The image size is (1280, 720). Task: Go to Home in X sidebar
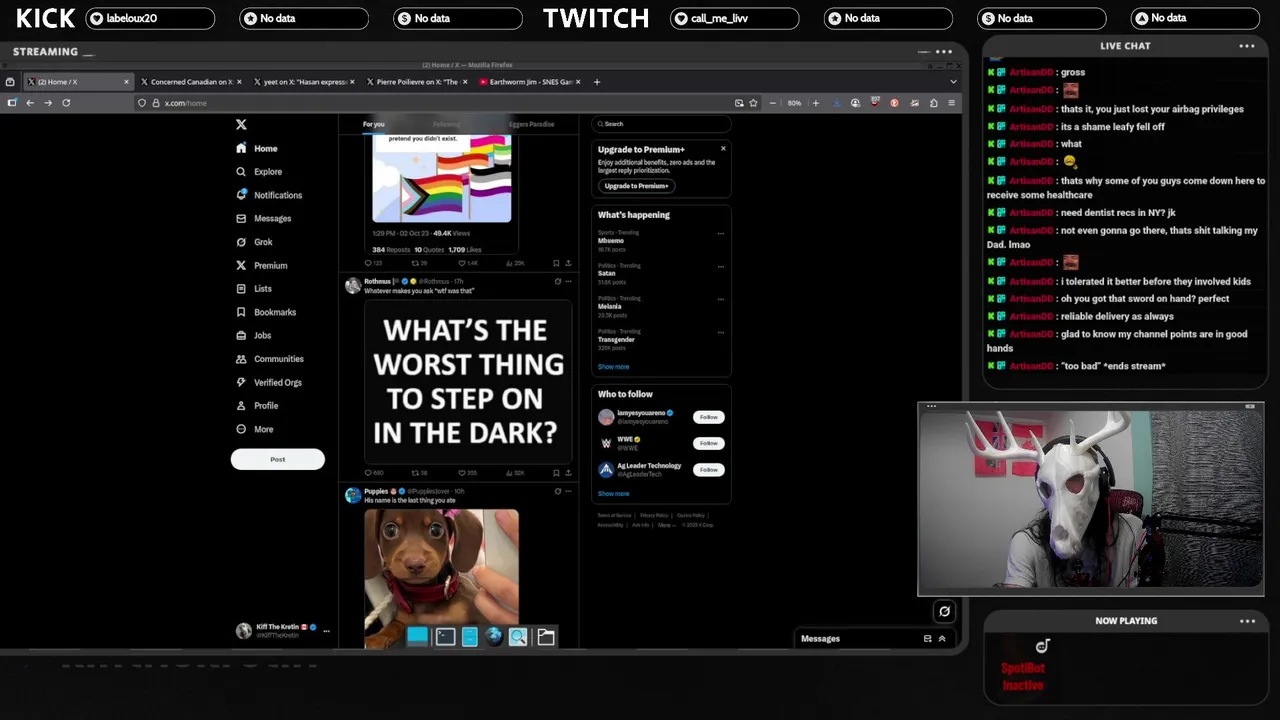point(256,148)
